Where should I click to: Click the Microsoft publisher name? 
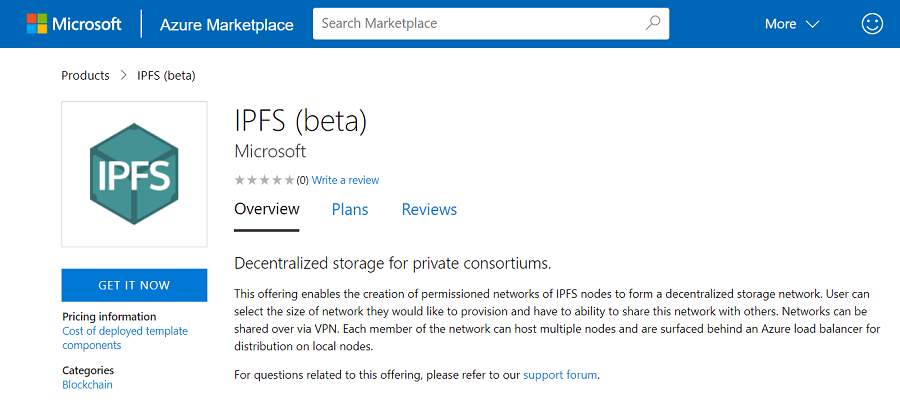tap(270, 152)
